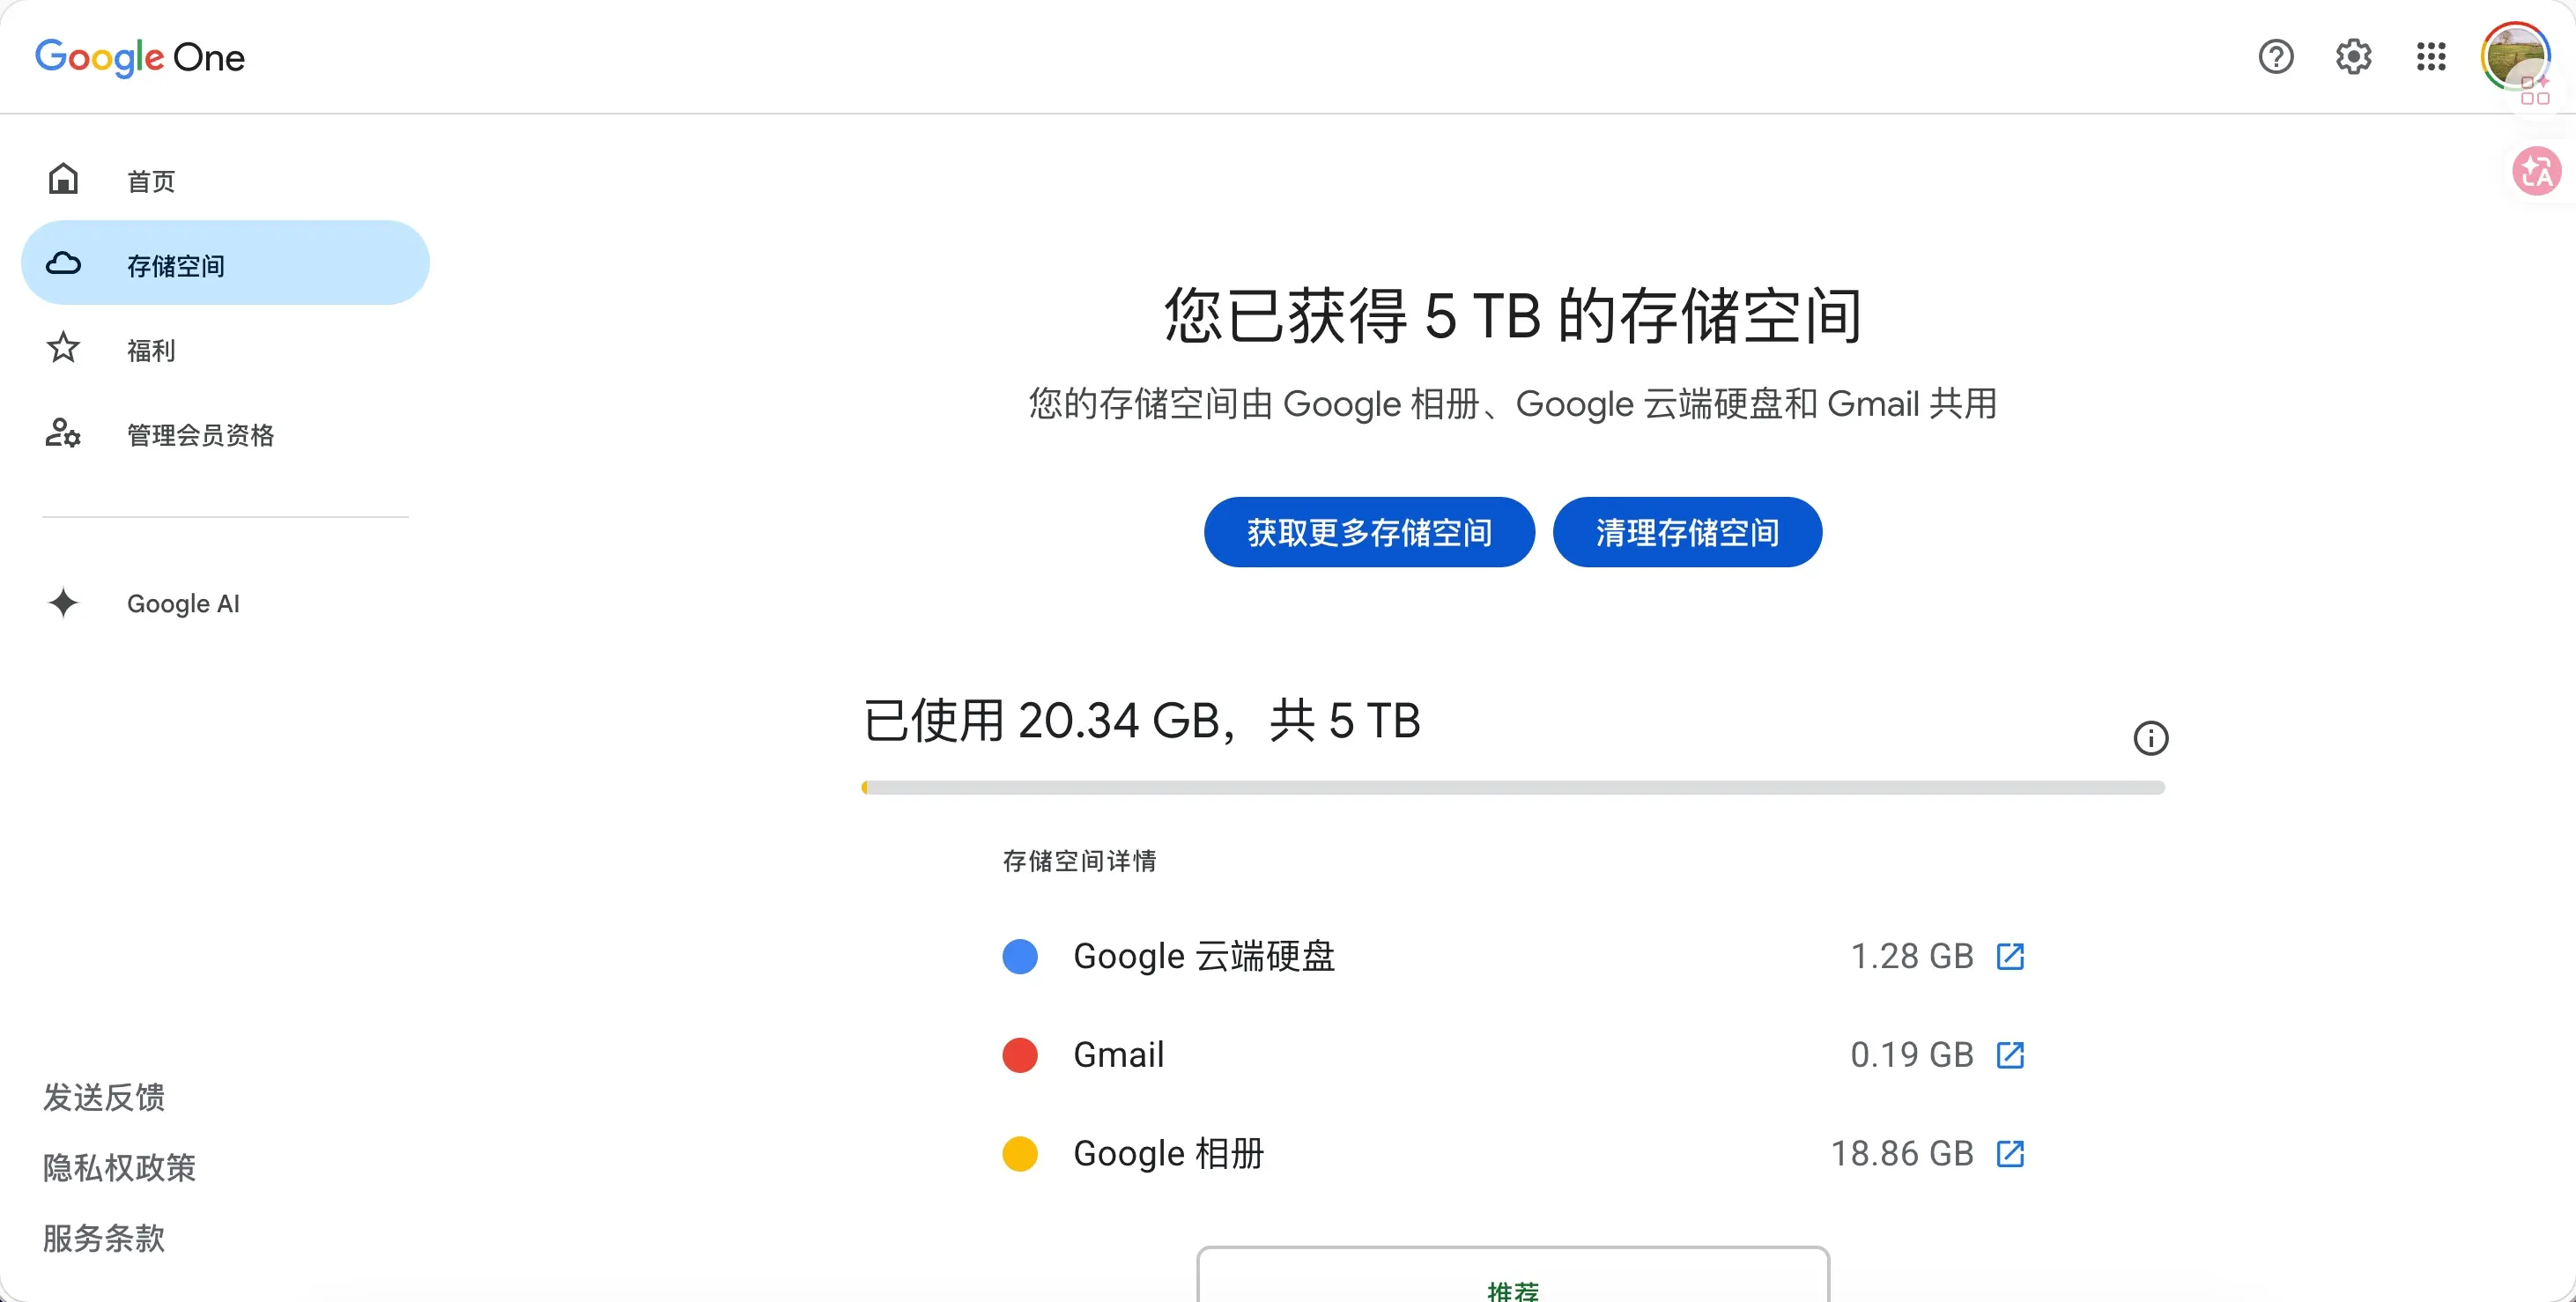Click the yellow Google 相册 color dot
2576x1302 pixels.
(1020, 1153)
